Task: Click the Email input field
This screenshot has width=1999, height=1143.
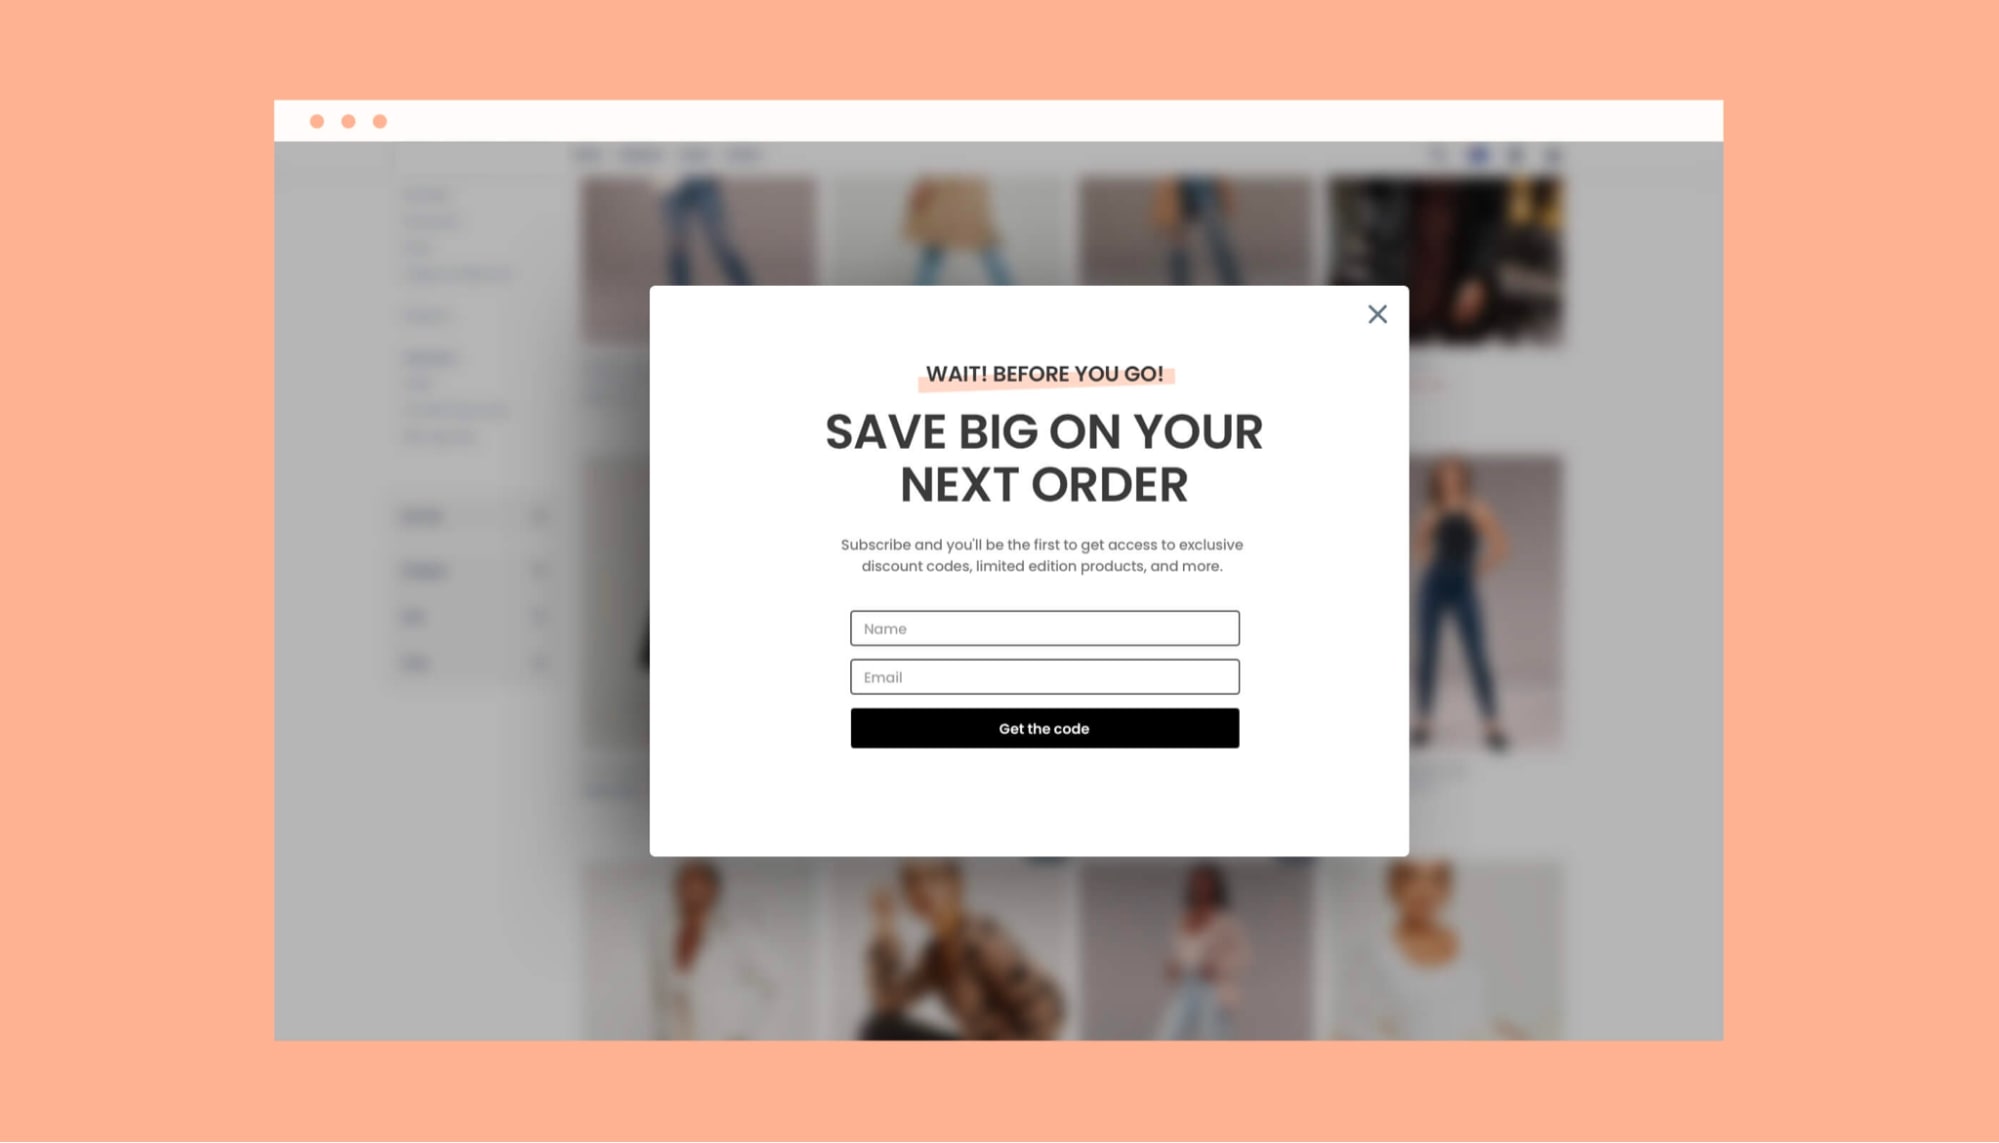Action: click(x=1043, y=676)
